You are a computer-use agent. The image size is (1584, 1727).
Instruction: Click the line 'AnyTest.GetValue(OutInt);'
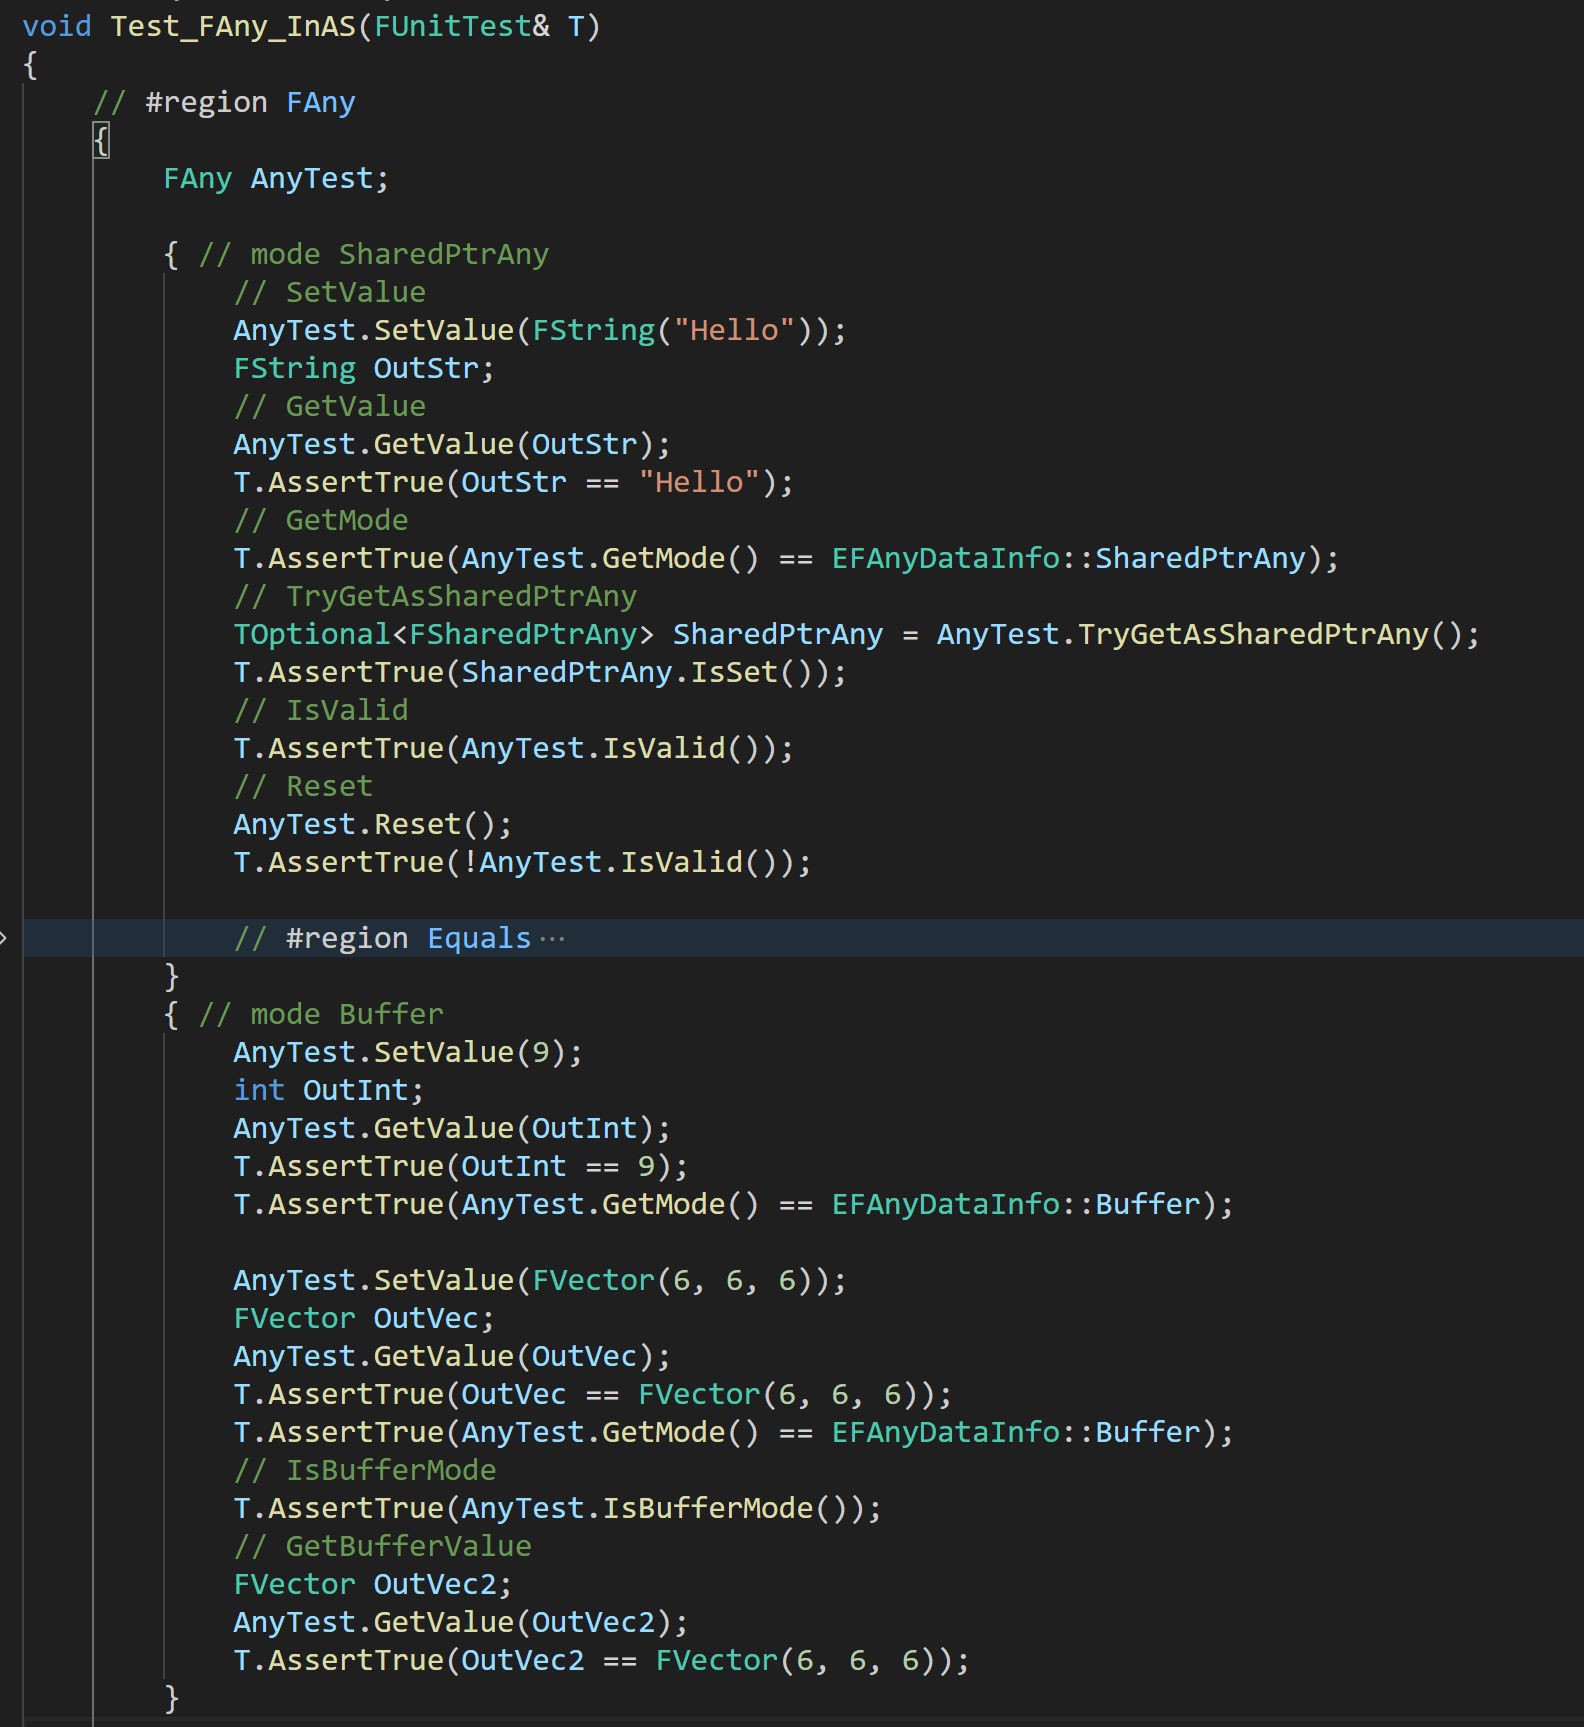[x=452, y=1128]
